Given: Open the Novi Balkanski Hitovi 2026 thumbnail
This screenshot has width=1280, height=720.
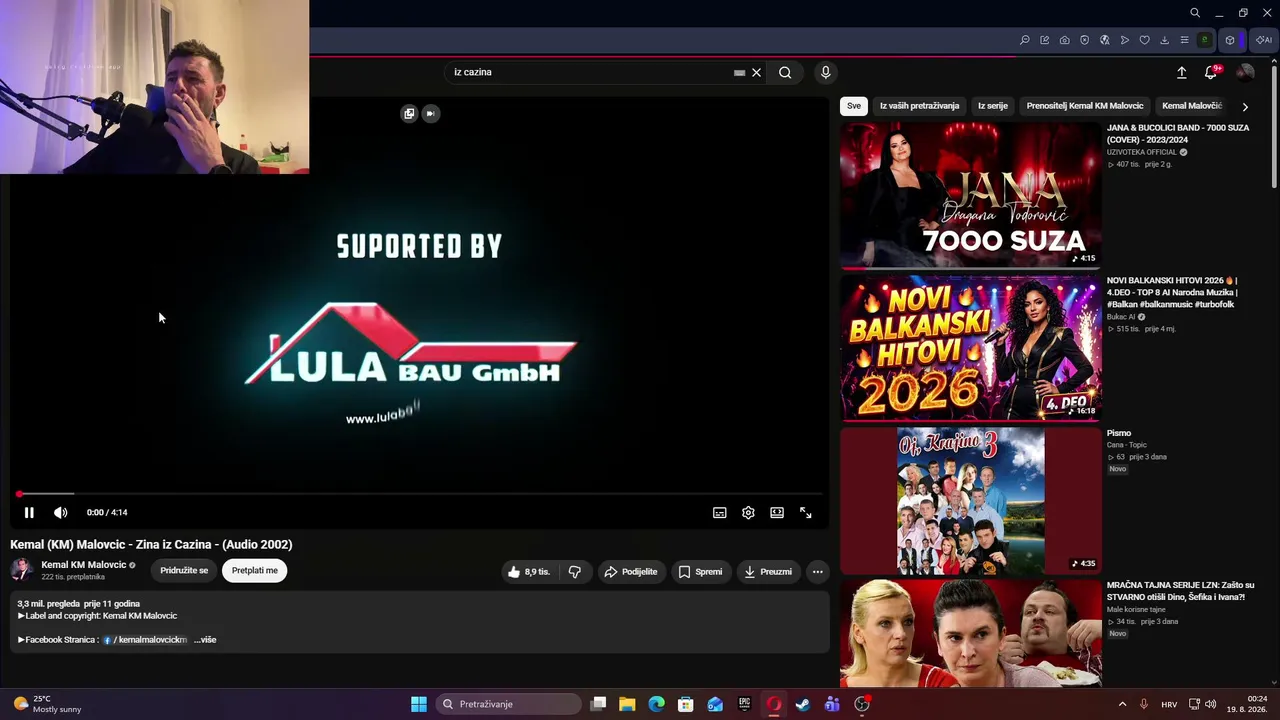Looking at the screenshot, I should (970, 348).
